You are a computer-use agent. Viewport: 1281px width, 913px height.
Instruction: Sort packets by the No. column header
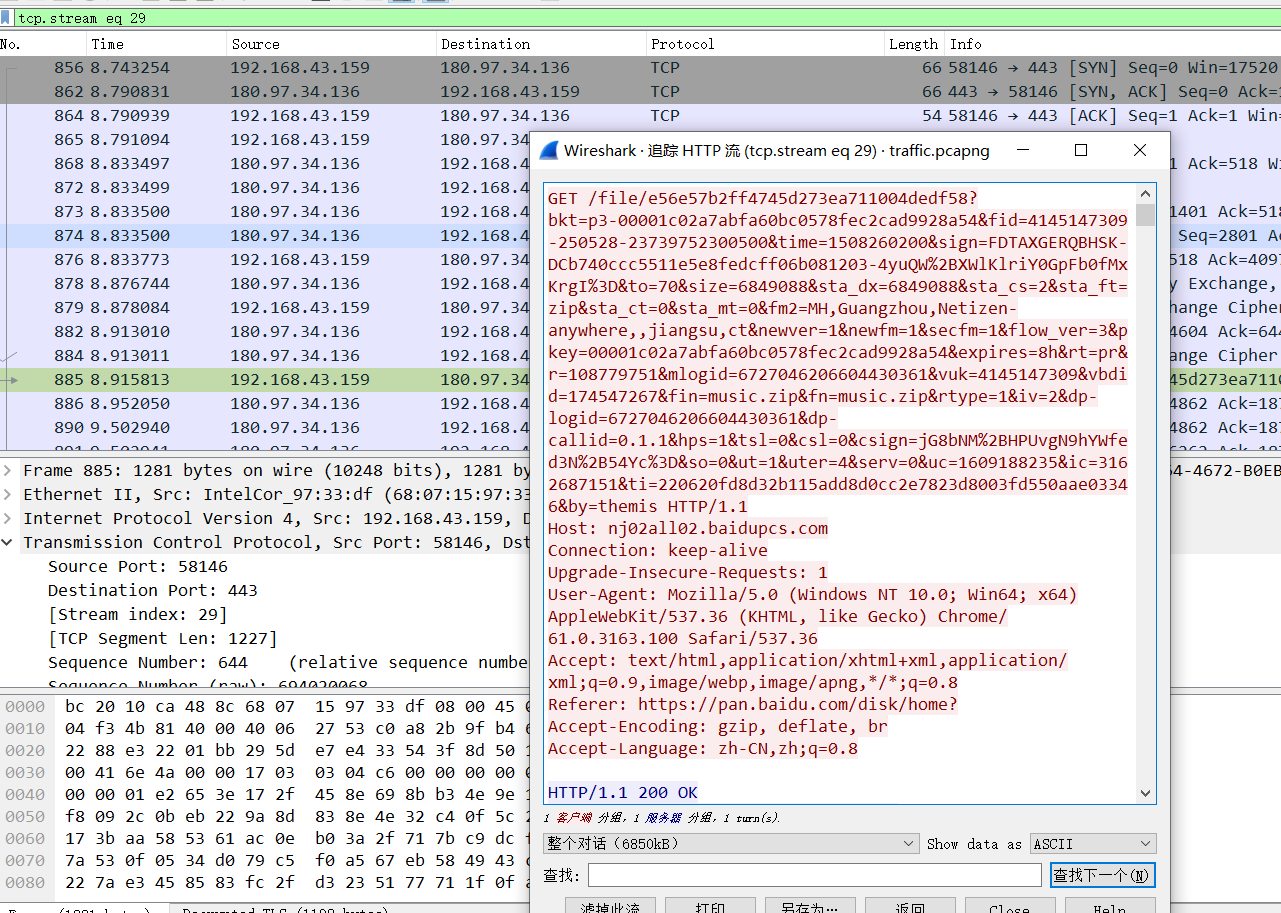[42, 44]
